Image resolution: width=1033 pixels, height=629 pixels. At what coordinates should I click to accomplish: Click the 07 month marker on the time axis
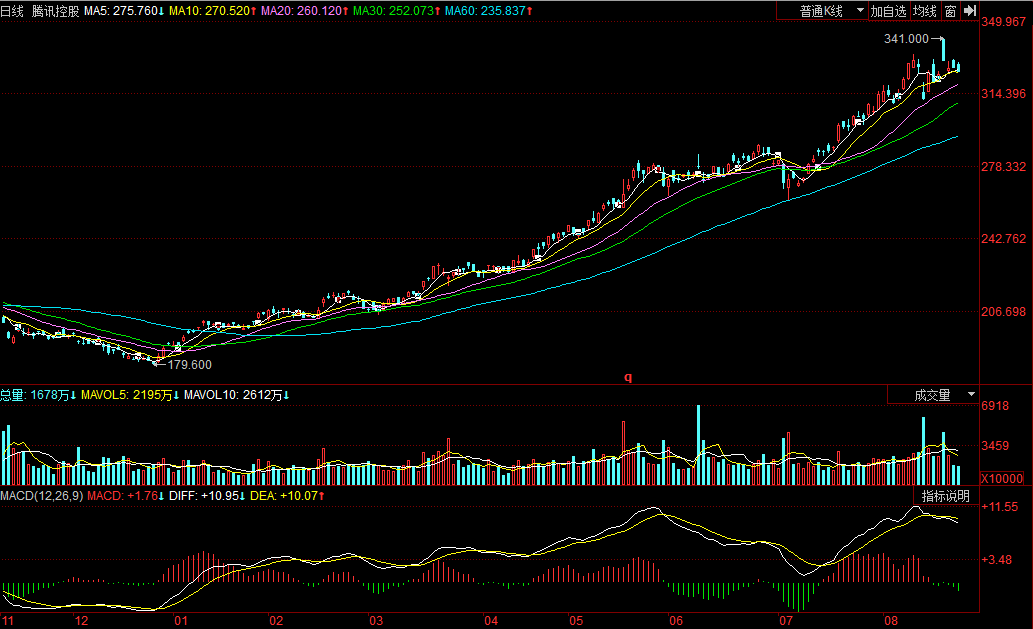tap(786, 620)
